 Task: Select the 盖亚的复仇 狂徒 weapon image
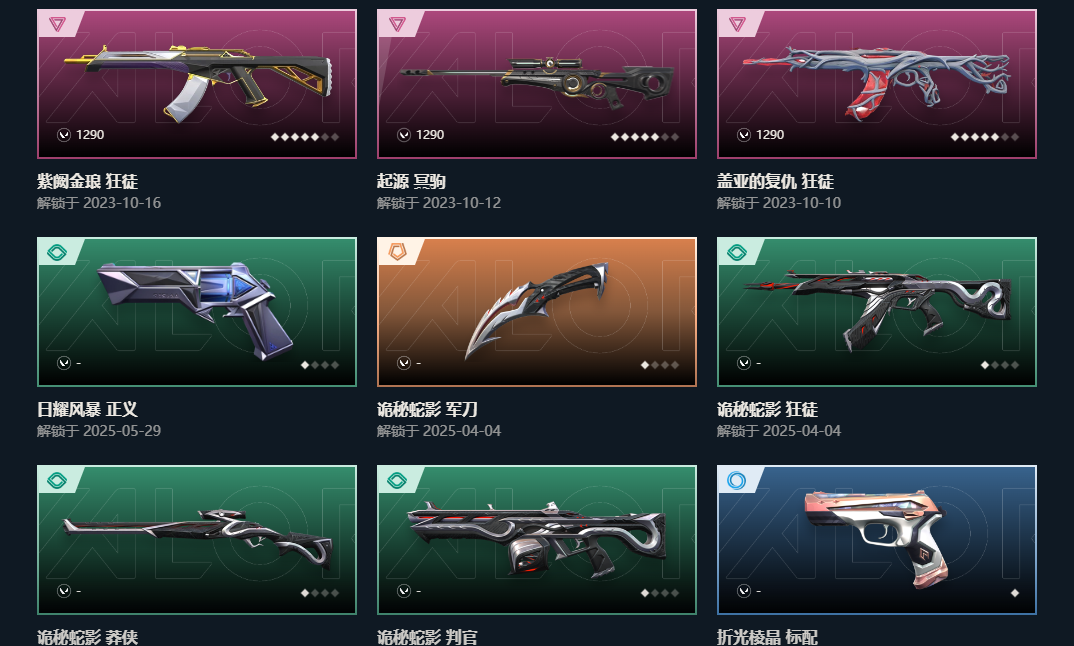877,82
